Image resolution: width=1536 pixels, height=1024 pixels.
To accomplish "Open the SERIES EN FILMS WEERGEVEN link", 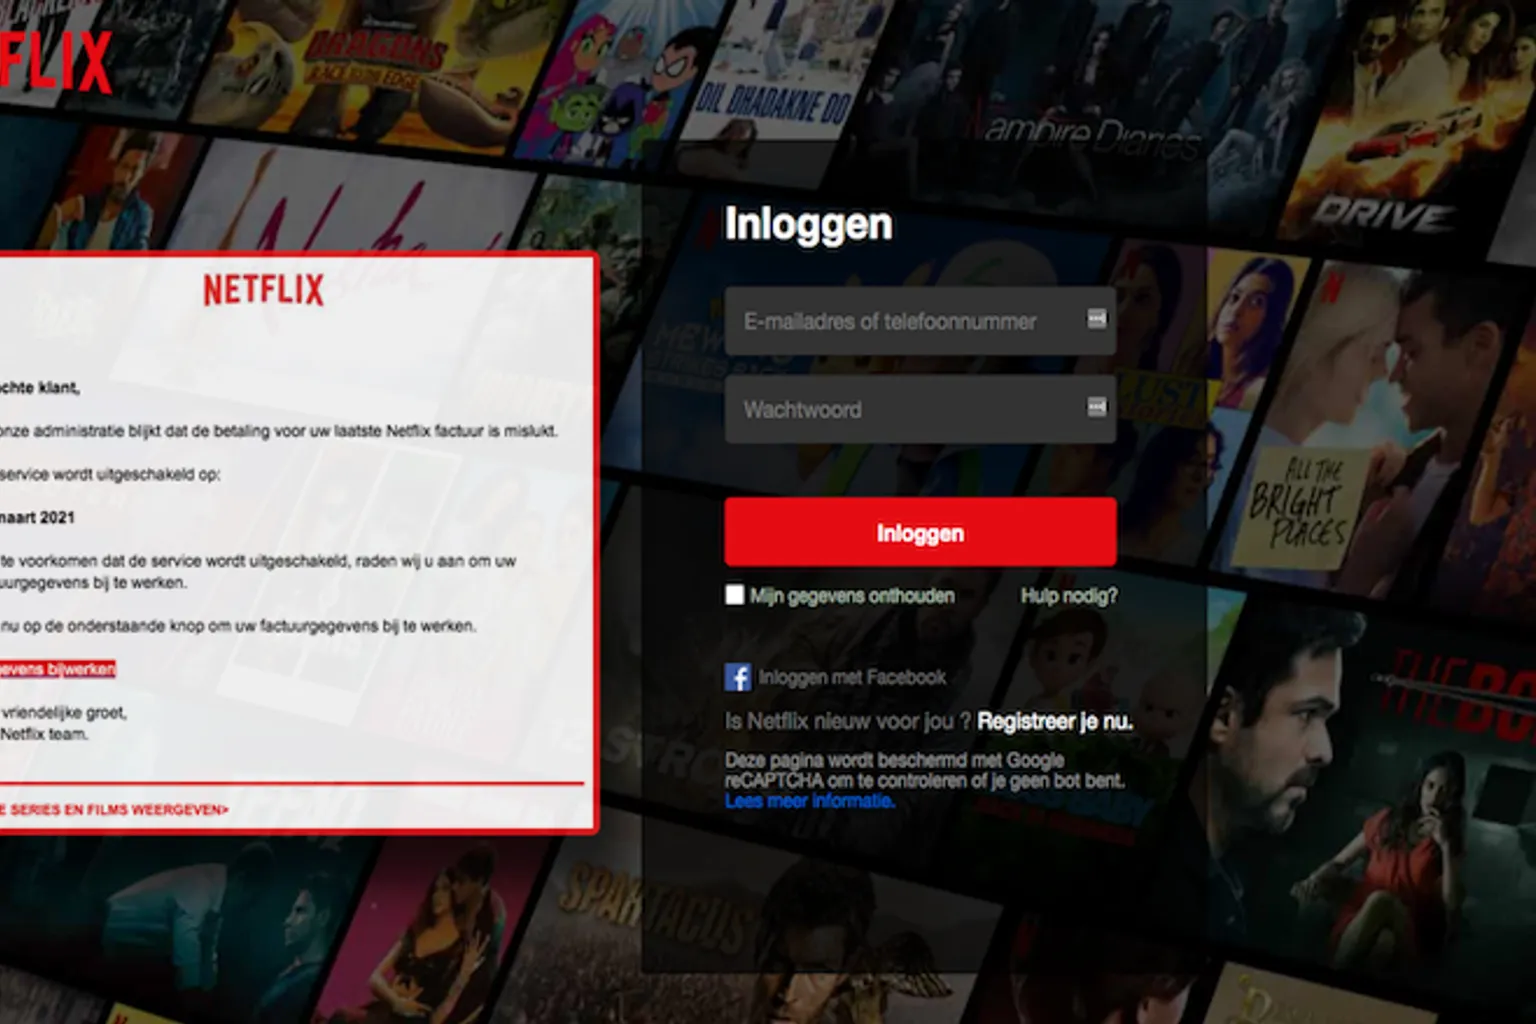I will [115, 810].
